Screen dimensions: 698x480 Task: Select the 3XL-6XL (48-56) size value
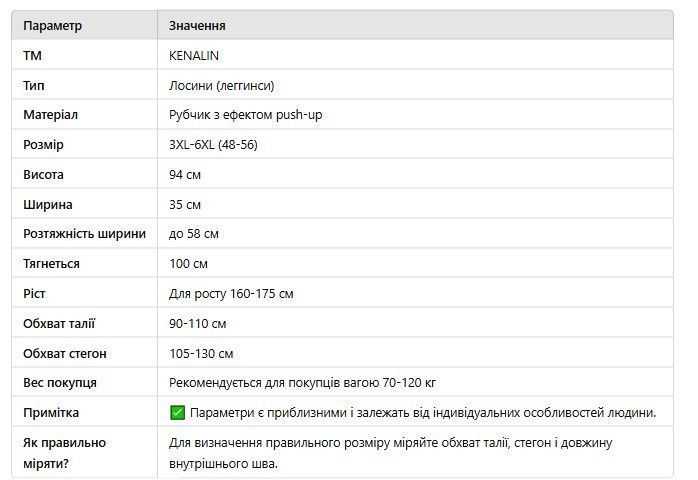coord(213,145)
